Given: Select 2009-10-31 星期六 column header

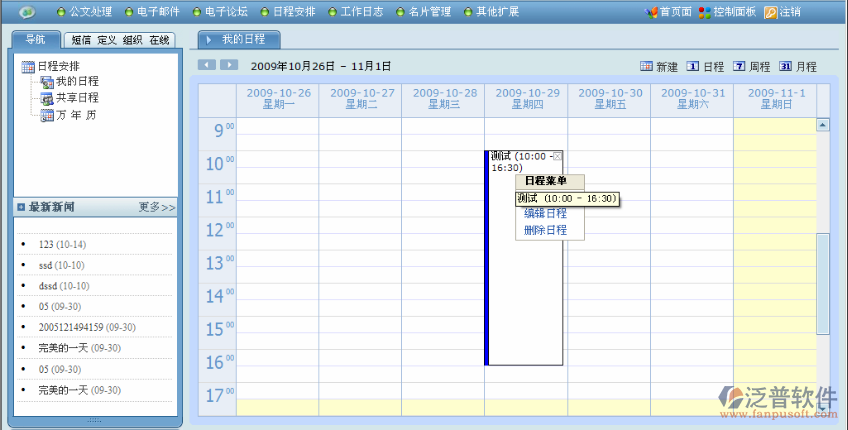Looking at the screenshot, I should pos(693,98).
